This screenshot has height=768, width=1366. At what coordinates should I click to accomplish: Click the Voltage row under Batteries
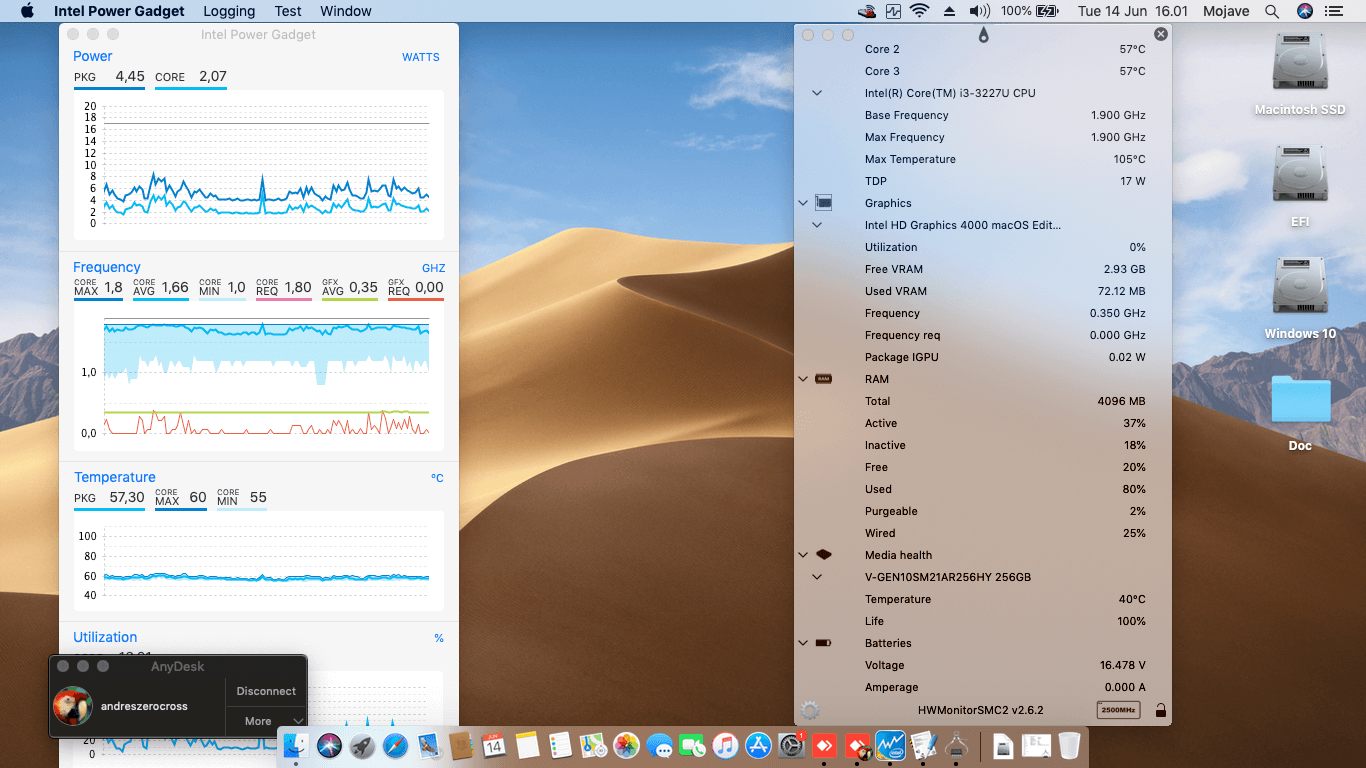(x=983, y=665)
